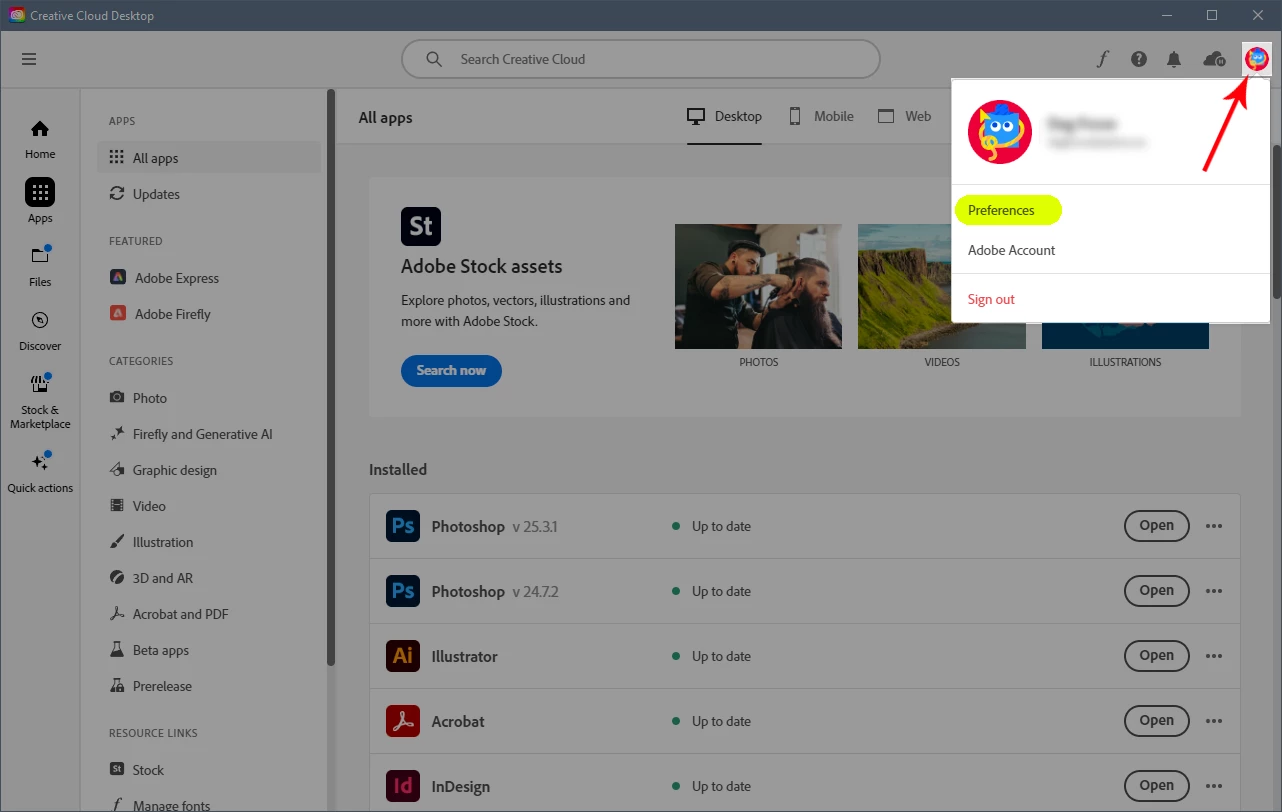
Task: Go to Home in left rail
Action: pyautogui.click(x=40, y=139)
